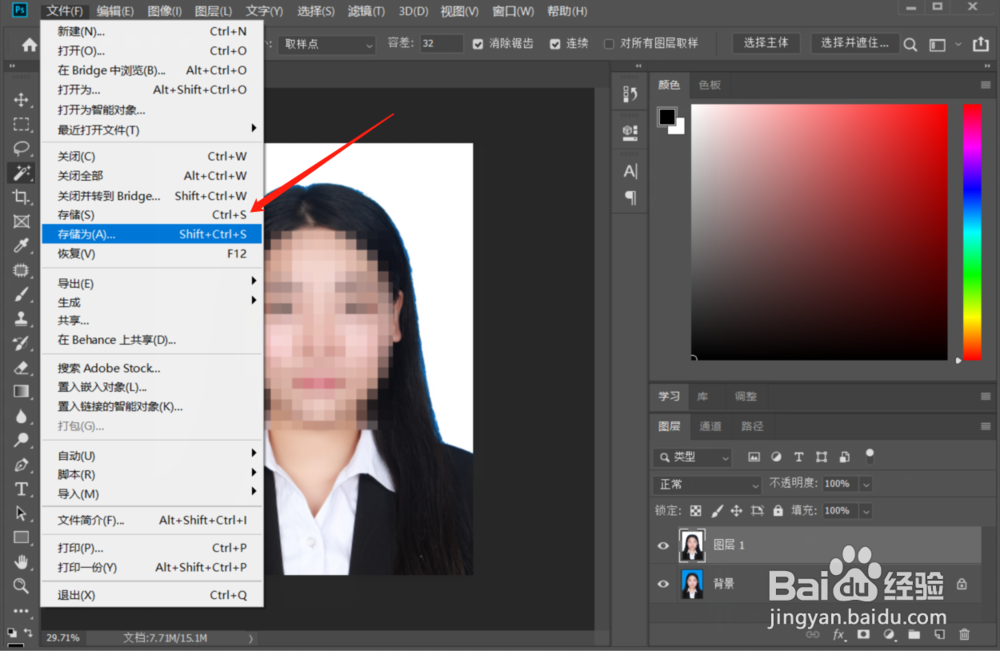1000x651 pixels.
Task: Expand the 脚本(R) submenu
Action: (x=152, y=474)
